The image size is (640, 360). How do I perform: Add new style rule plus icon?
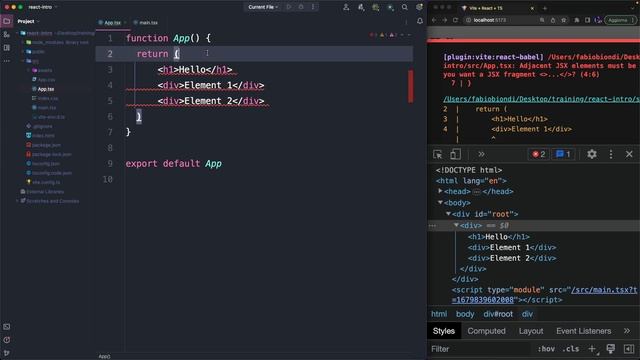point(592,349)
